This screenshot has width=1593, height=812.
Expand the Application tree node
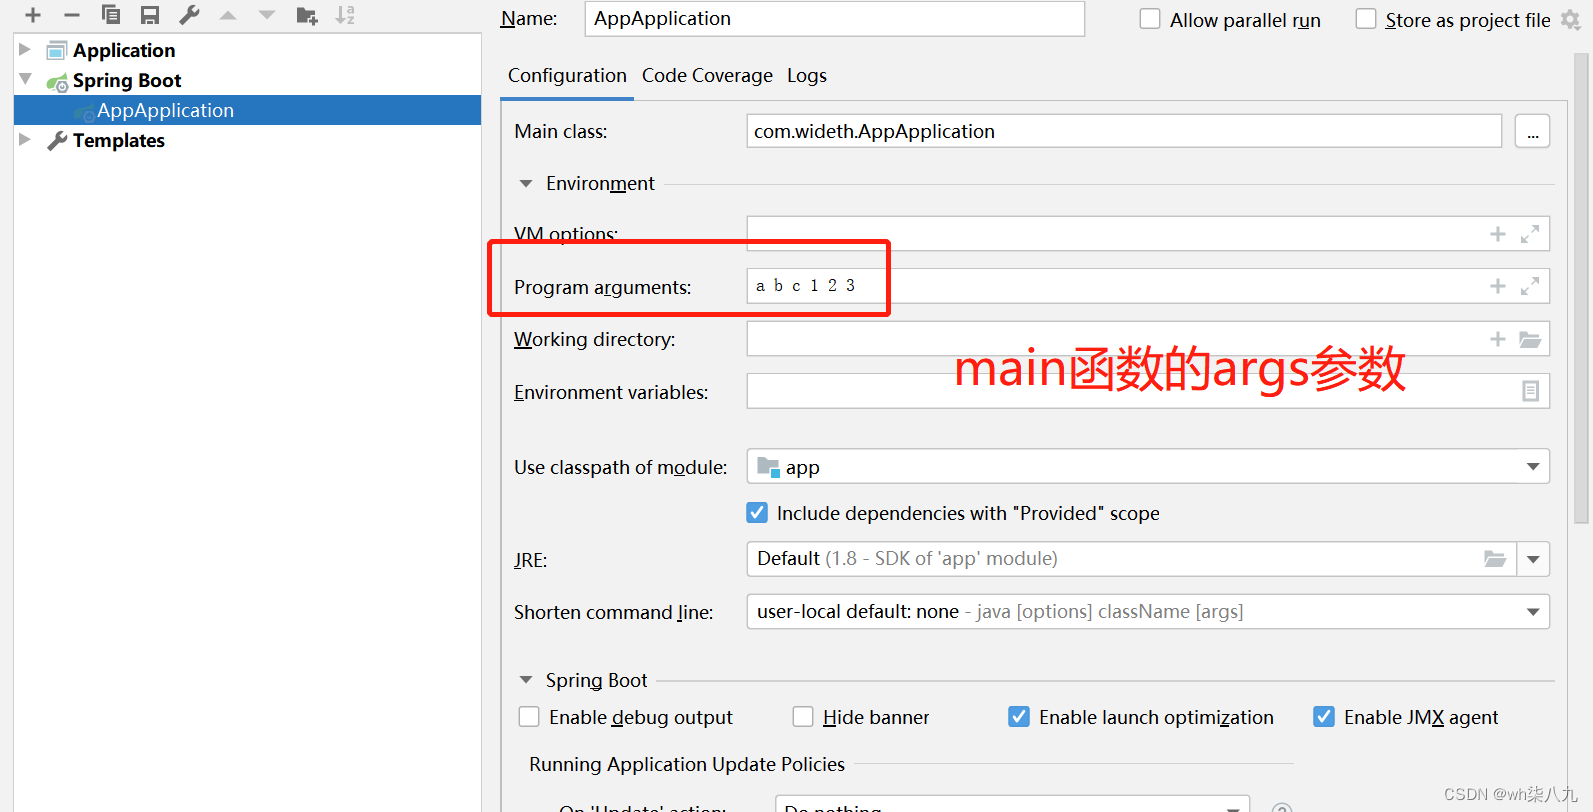(x=25, y=49)
